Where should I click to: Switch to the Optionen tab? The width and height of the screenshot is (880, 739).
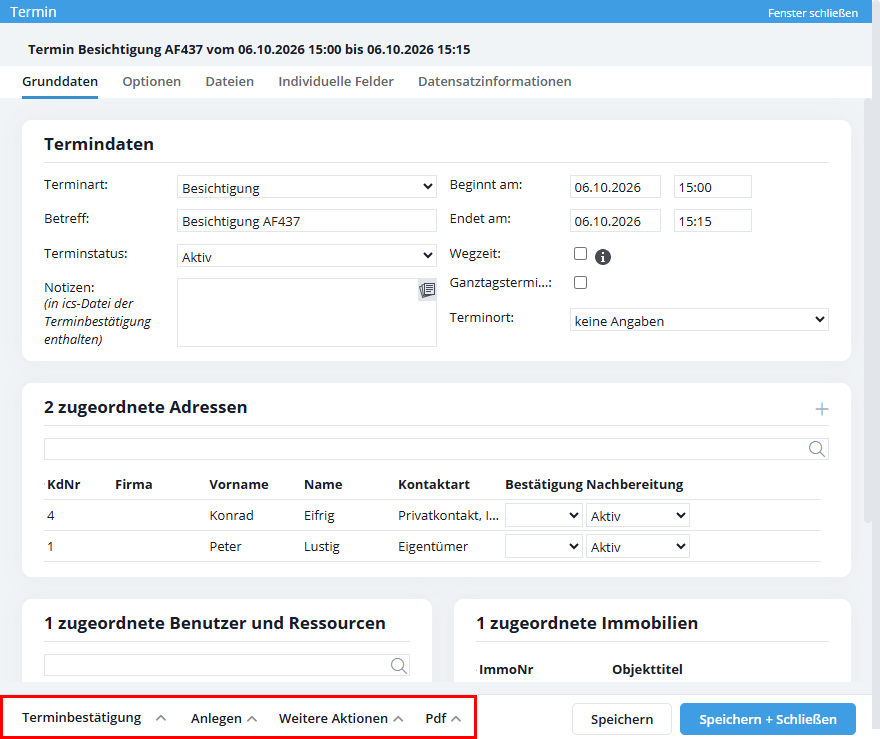click(x=152, y=81)
